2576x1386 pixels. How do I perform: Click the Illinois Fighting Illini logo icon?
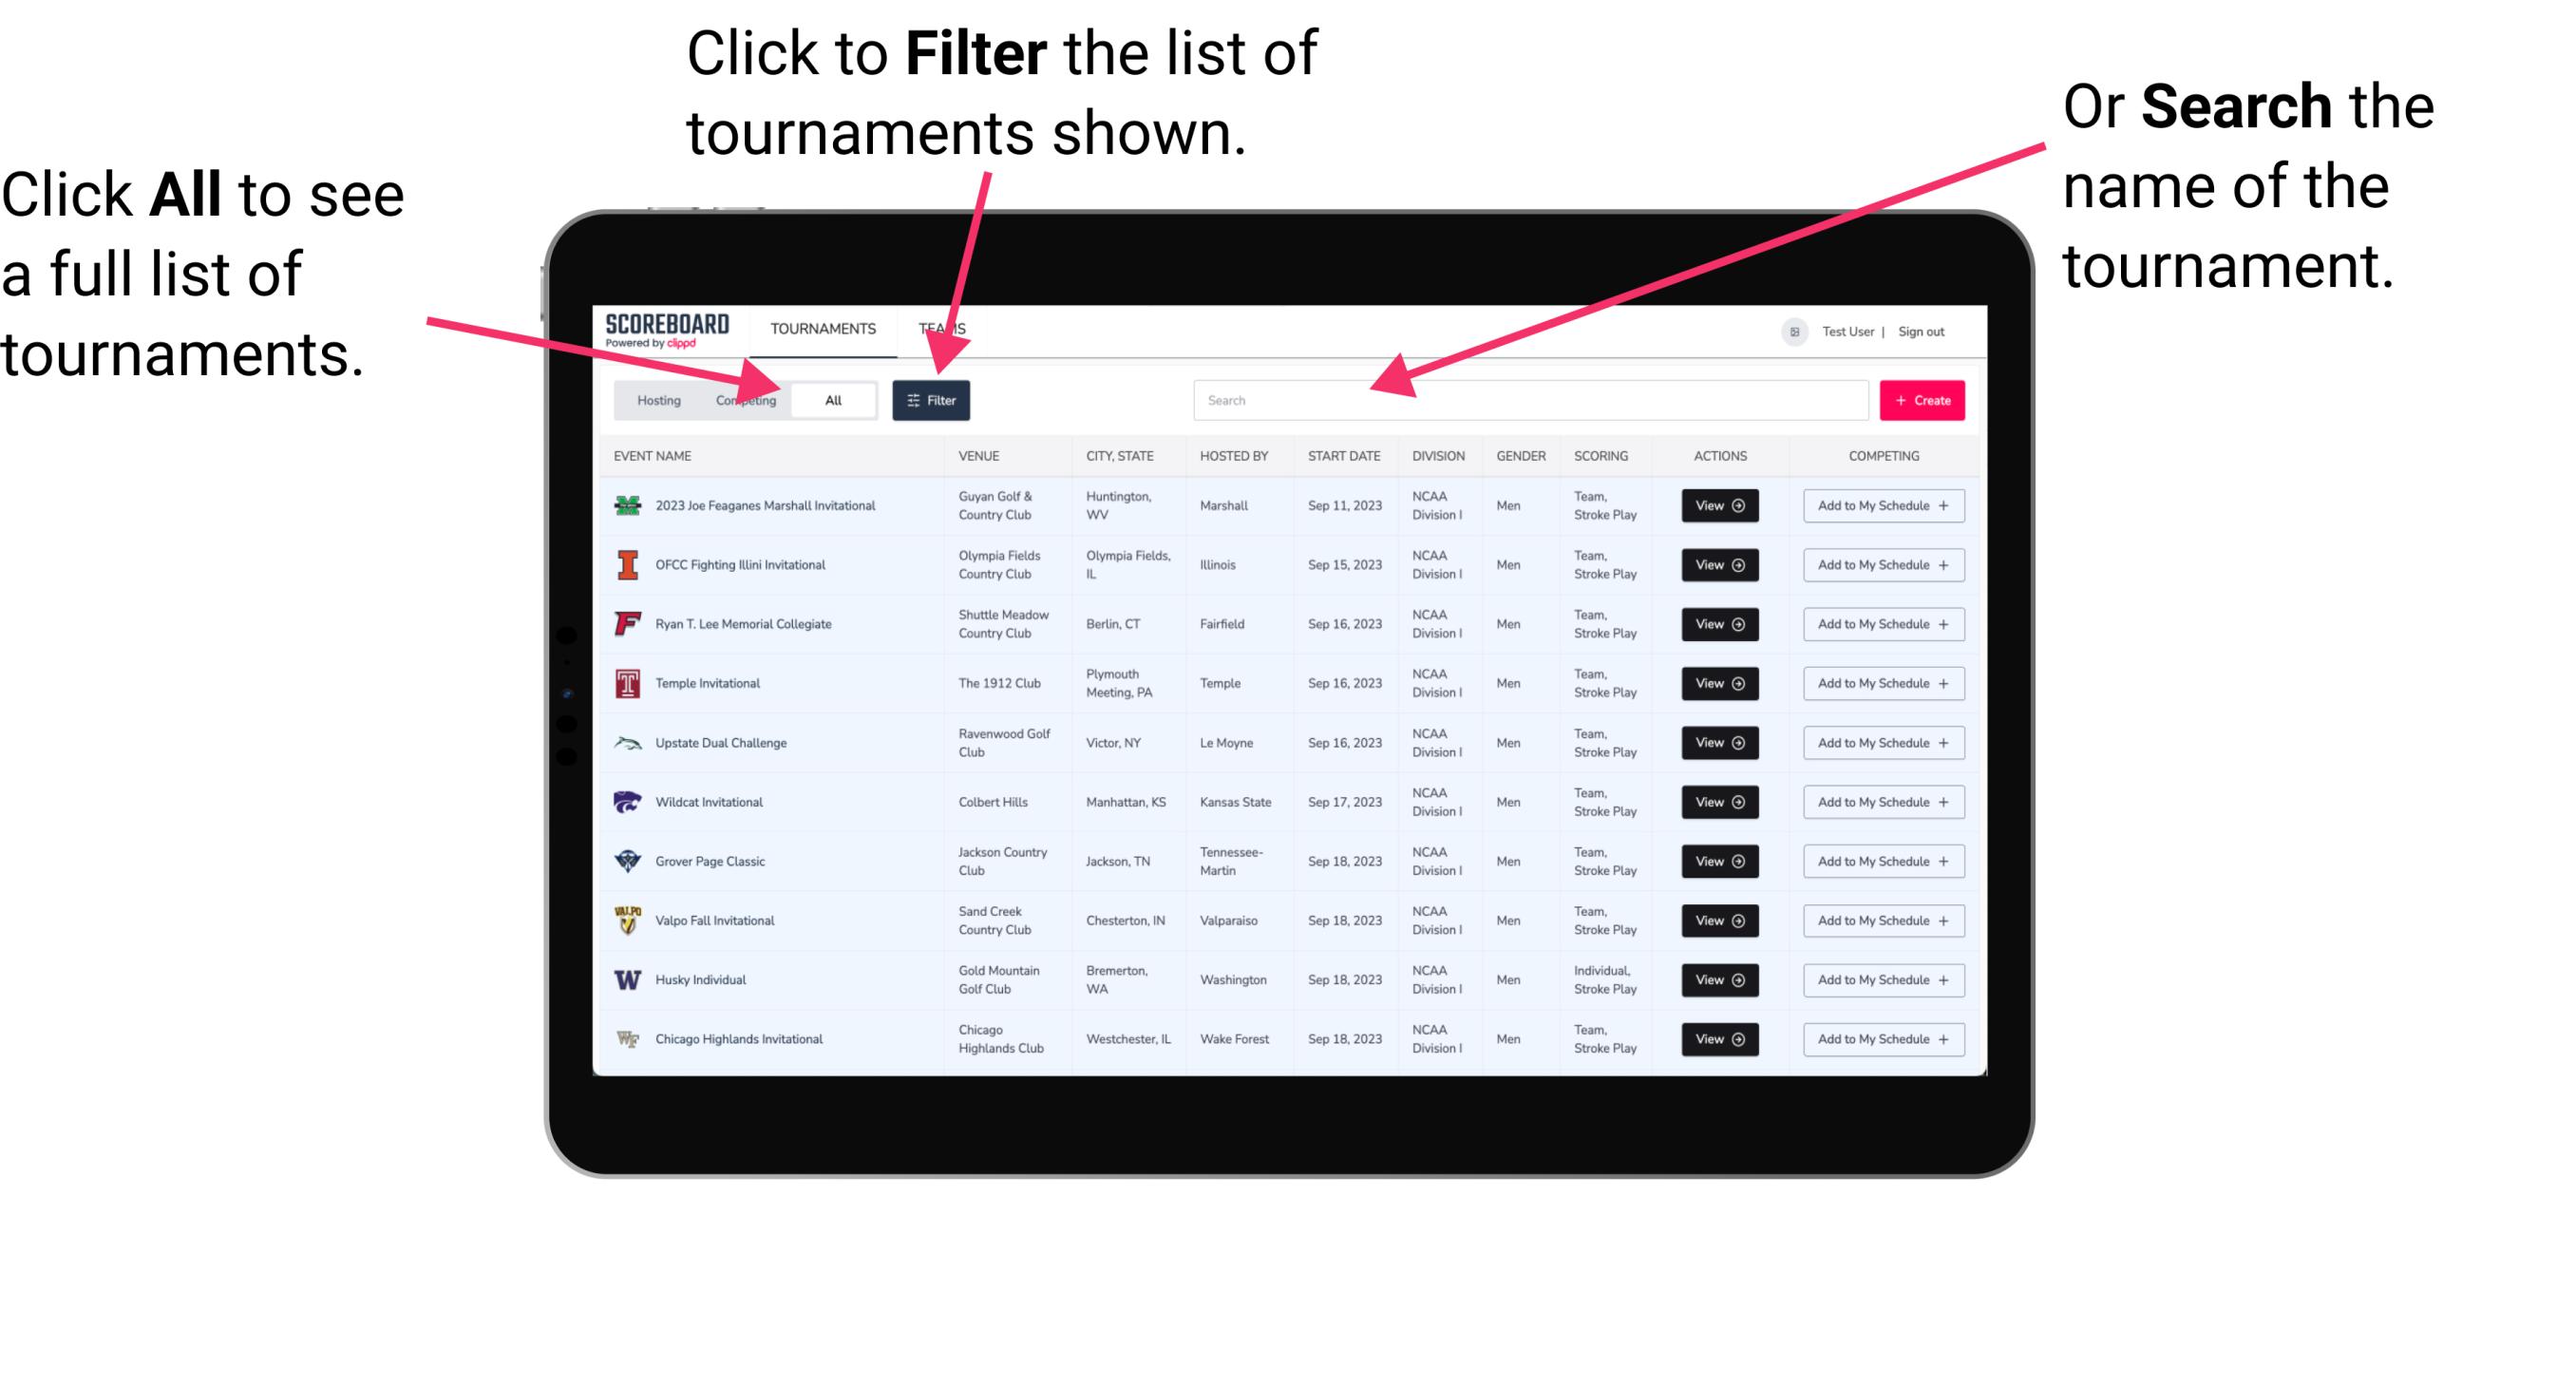coord(626,567)
